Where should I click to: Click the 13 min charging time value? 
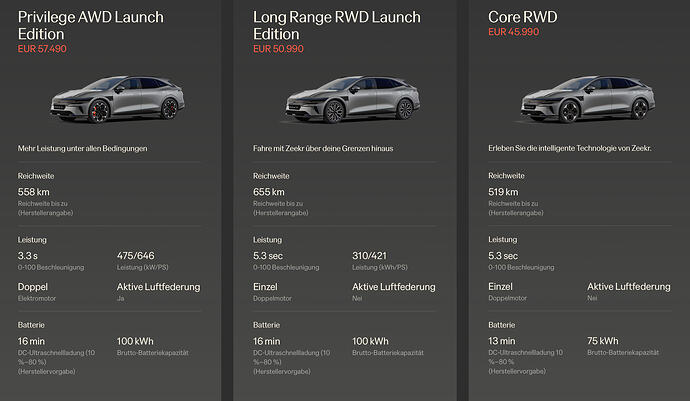505,340
